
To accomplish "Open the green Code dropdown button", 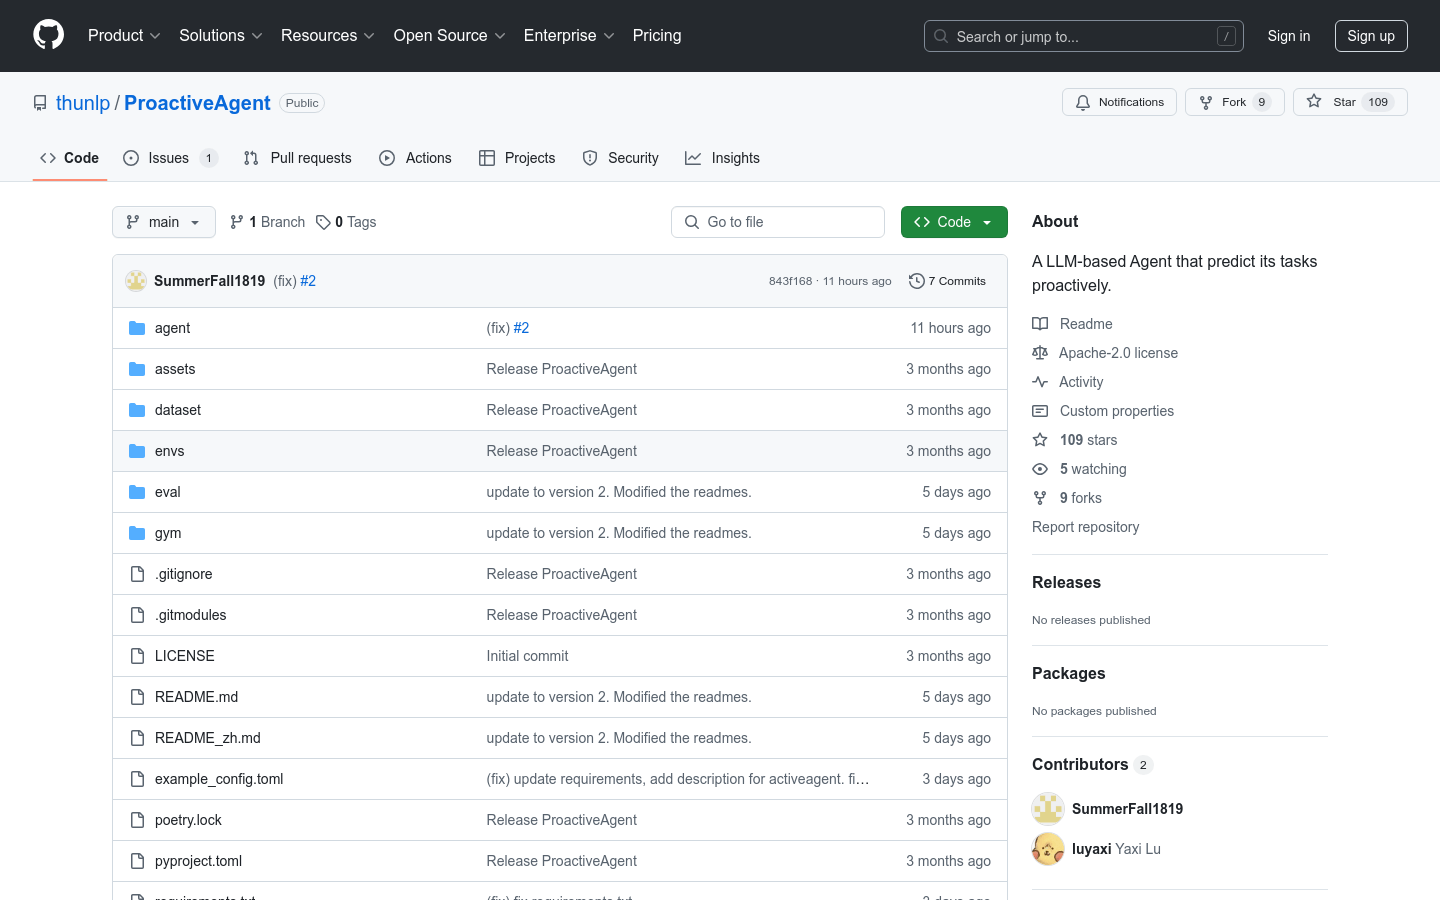I will [x=954, y=222].
